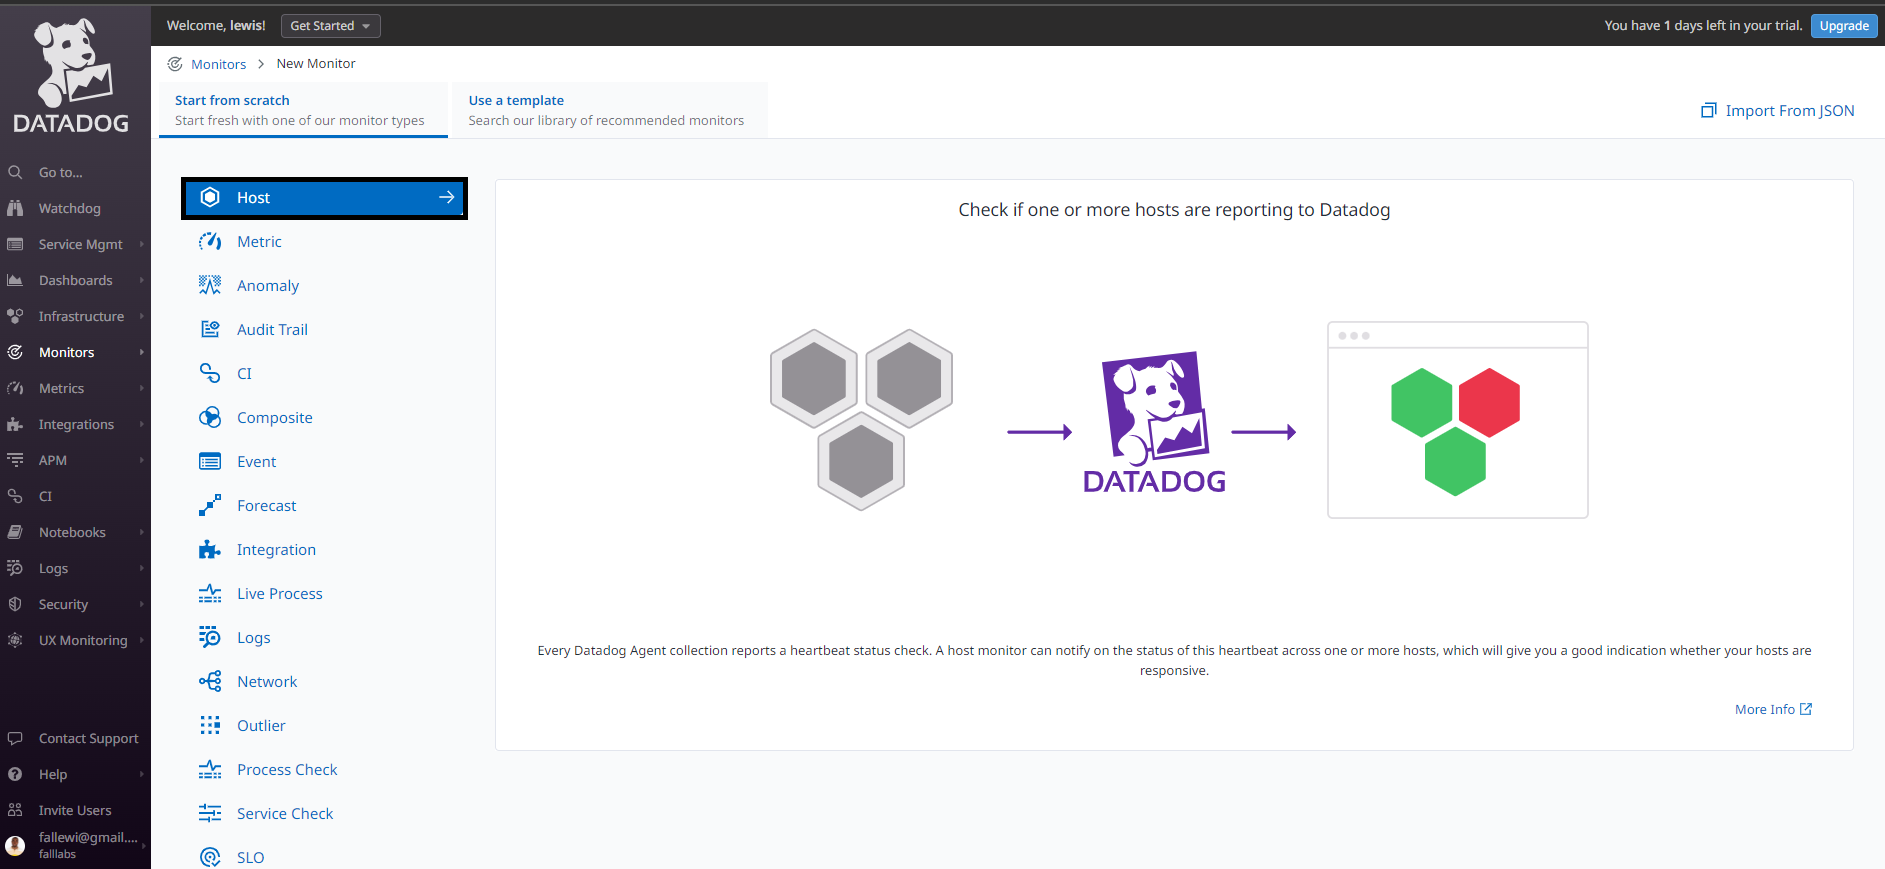Viewport: 1885px width, 869px height.
Task: Click the monitors icon beside breadcrumb
Action: (x=175, y=64)
